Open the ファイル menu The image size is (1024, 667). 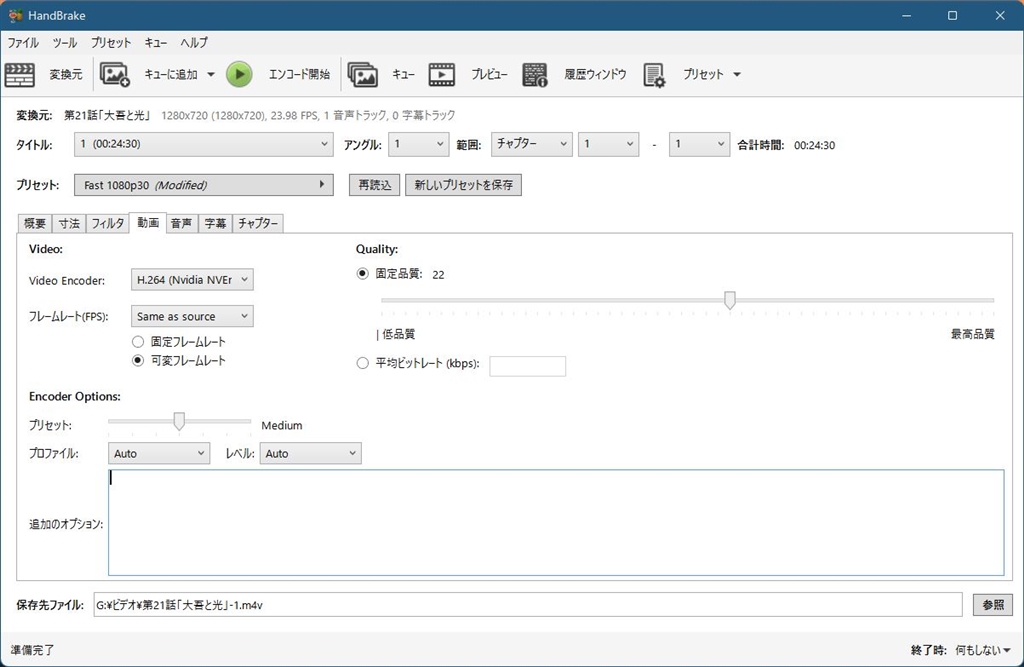tap(23, 42)
